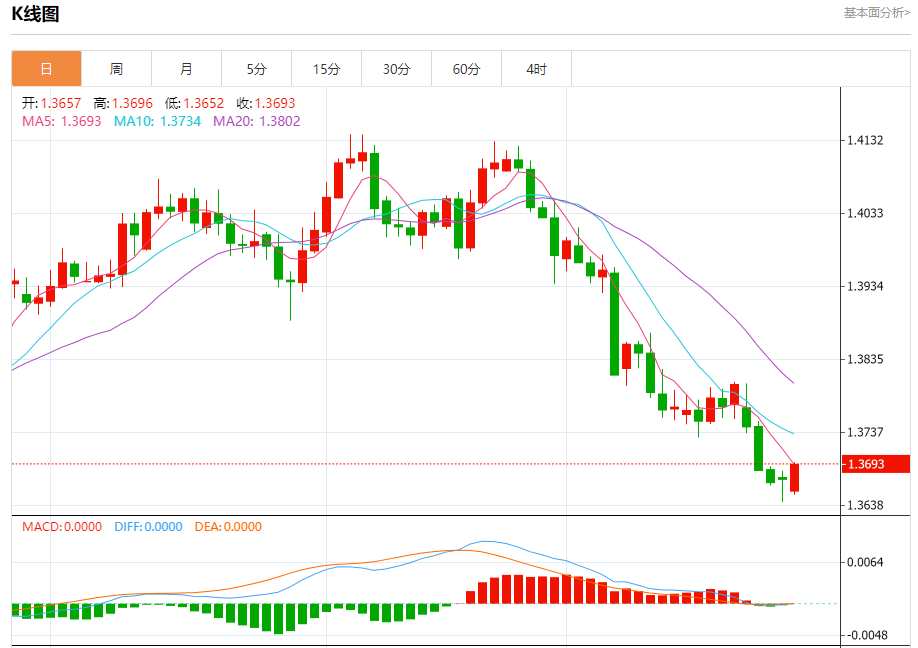Click the 收 closing price value
Image resolution: width=918 pixels, height=648 pixels.
(x=266, y=103)
